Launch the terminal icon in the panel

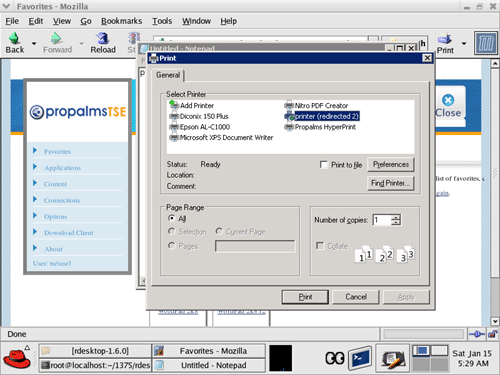360,359
